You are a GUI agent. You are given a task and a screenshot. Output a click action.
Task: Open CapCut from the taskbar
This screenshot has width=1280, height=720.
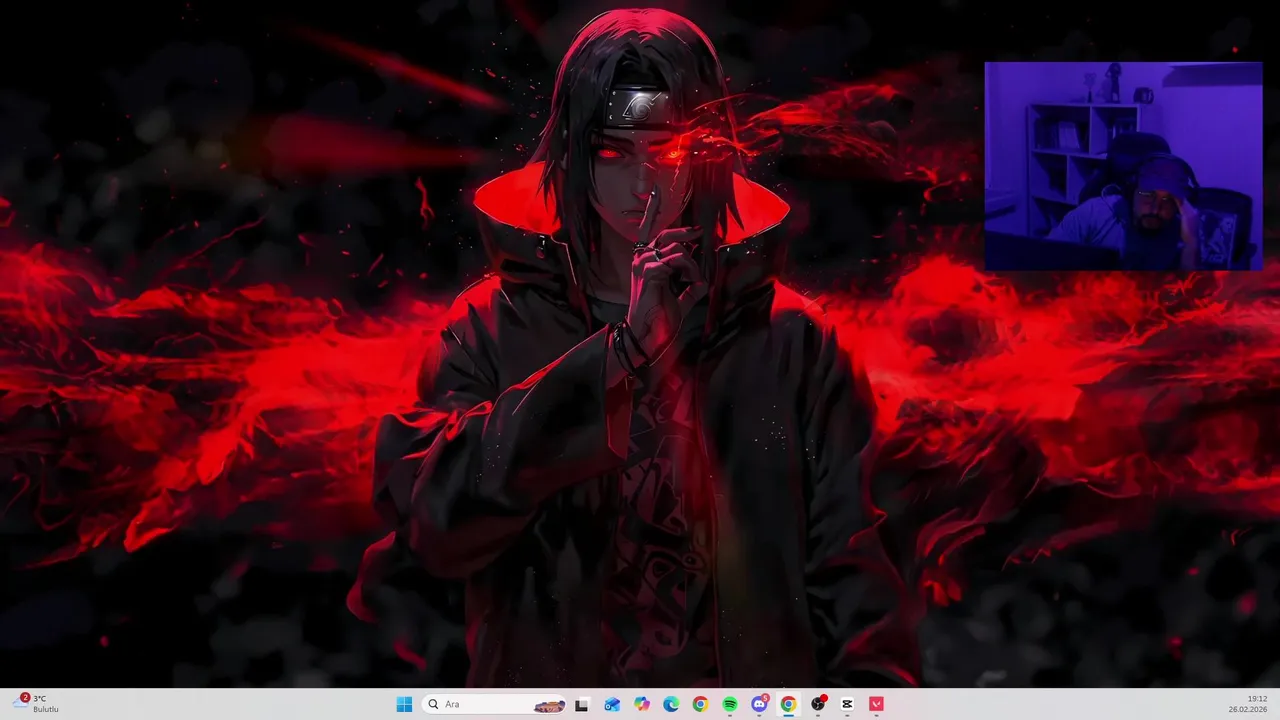(847, 704)
